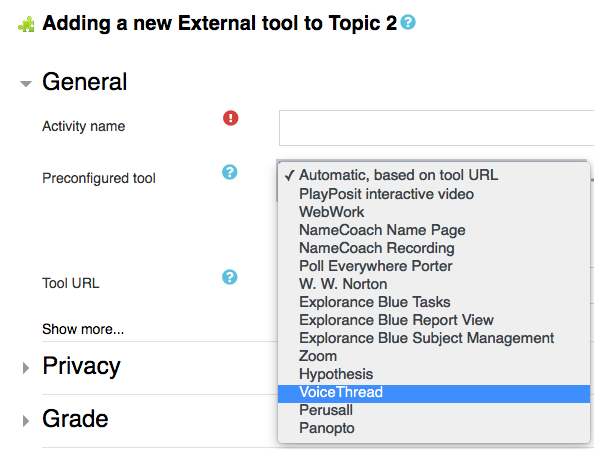Choose VoiceThread from the tool list
Viewport: 594px width, 449px height.
click(434, 392)
